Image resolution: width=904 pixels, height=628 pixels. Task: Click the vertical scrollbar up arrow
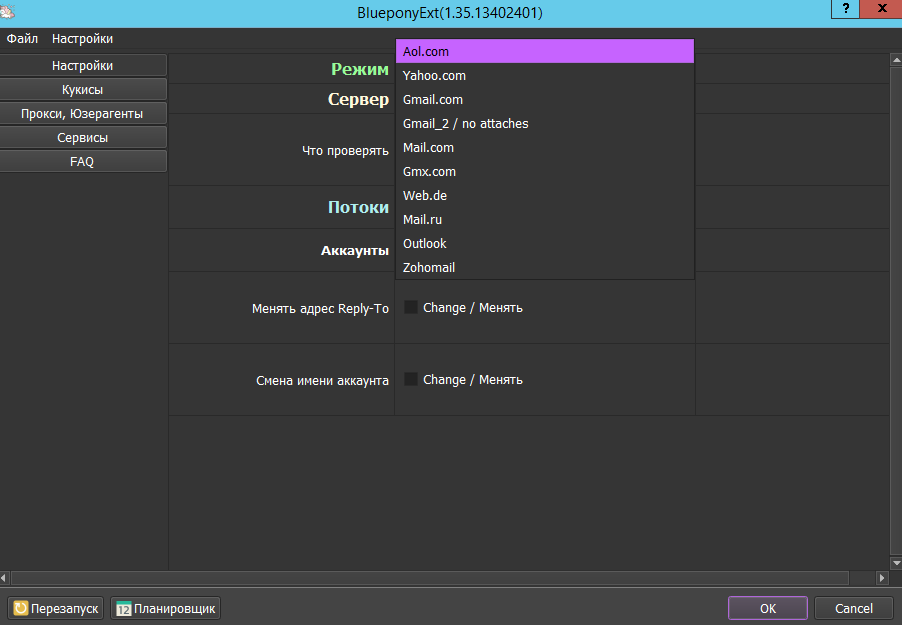point(897,59)
